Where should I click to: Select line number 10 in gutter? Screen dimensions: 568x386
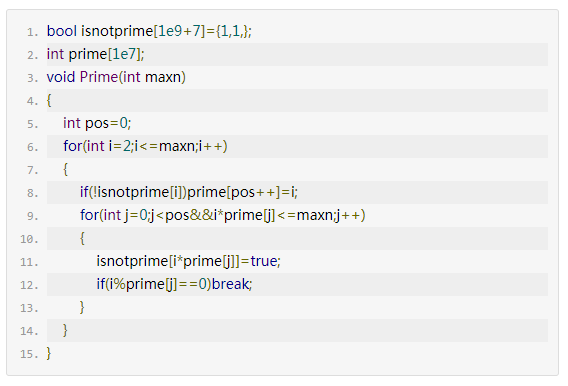[x=29, y=239]
